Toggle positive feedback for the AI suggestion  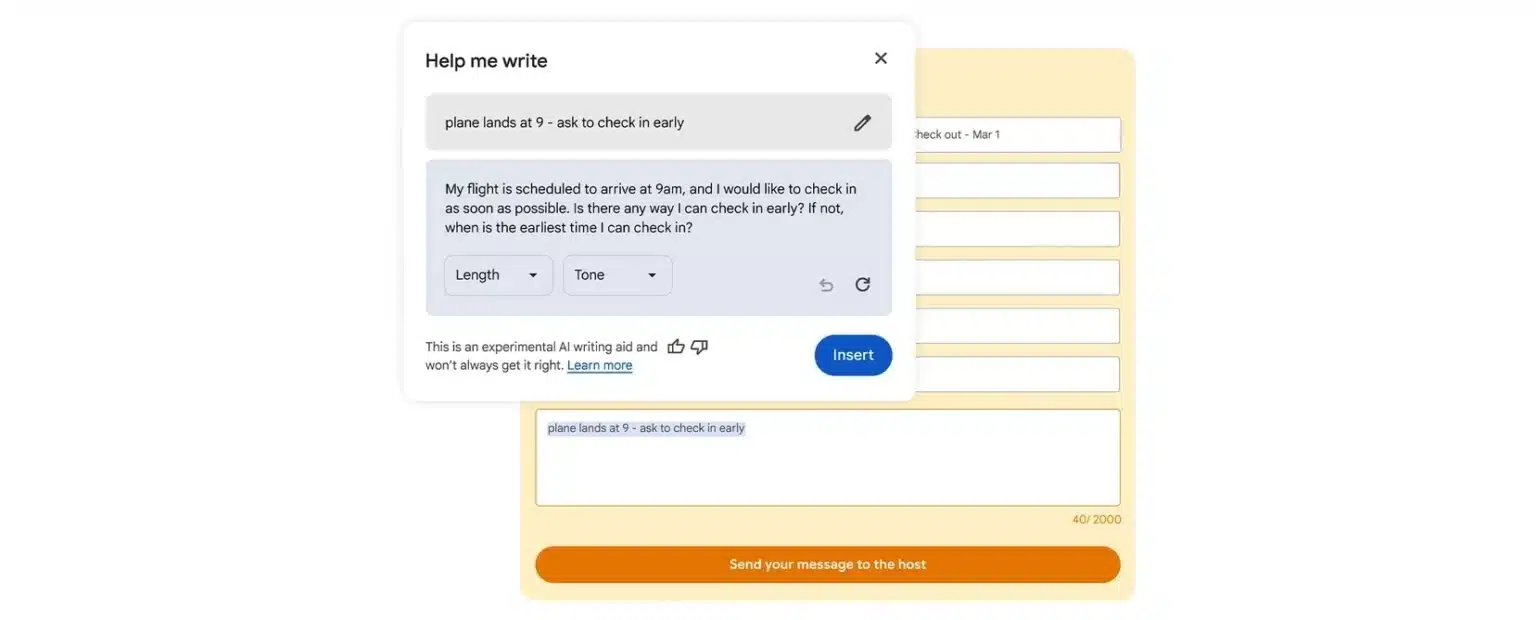[x=675, y=345]
